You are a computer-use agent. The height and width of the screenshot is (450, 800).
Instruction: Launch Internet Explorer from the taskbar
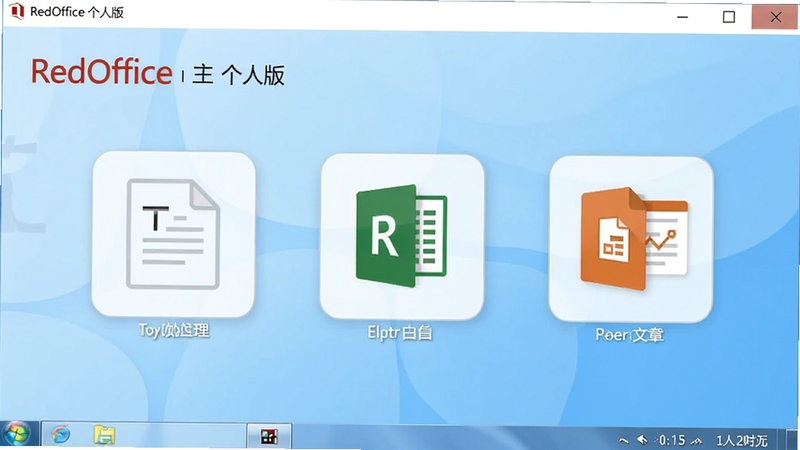61,435
